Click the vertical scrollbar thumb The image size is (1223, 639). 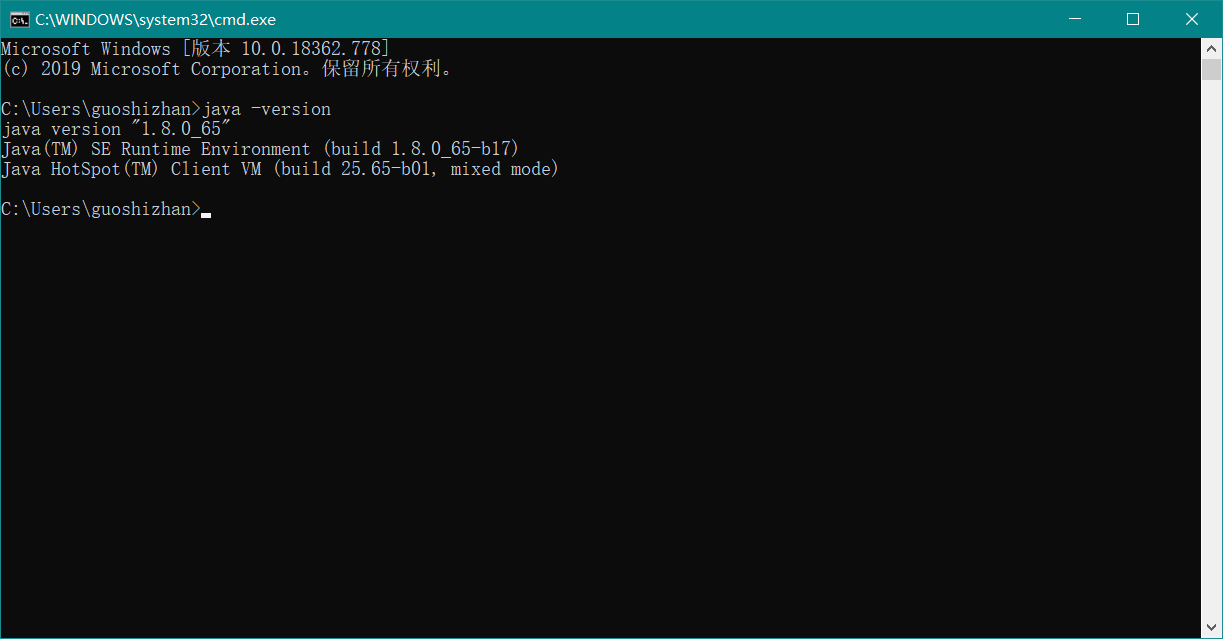(x=1211, y=70)
